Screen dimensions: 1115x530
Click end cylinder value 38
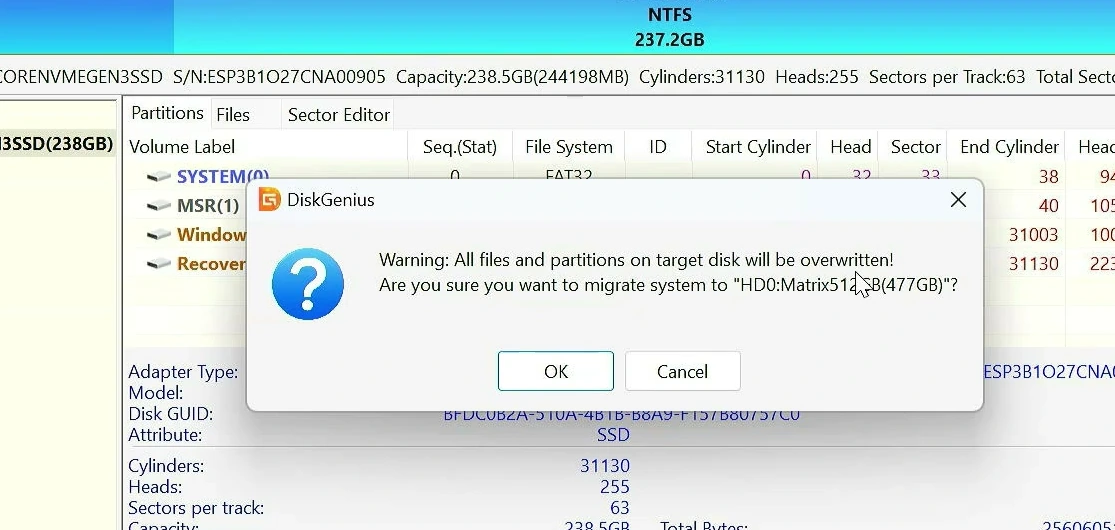[x=1048, y=176]
